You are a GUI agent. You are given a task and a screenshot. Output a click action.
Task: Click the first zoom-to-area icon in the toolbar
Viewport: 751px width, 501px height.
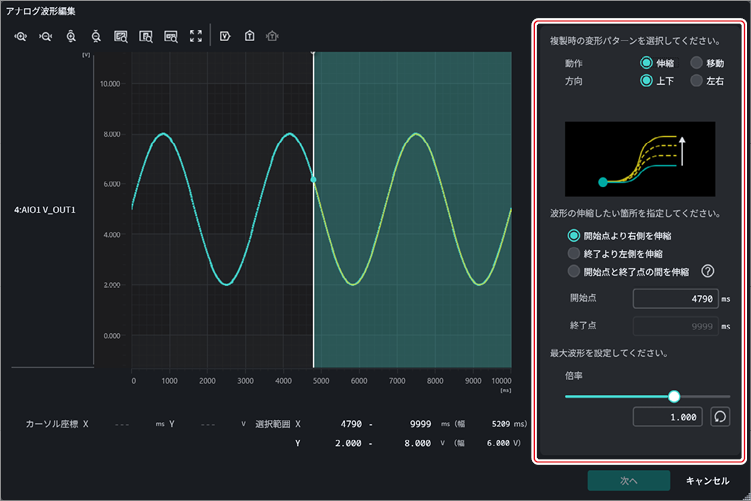121,36
